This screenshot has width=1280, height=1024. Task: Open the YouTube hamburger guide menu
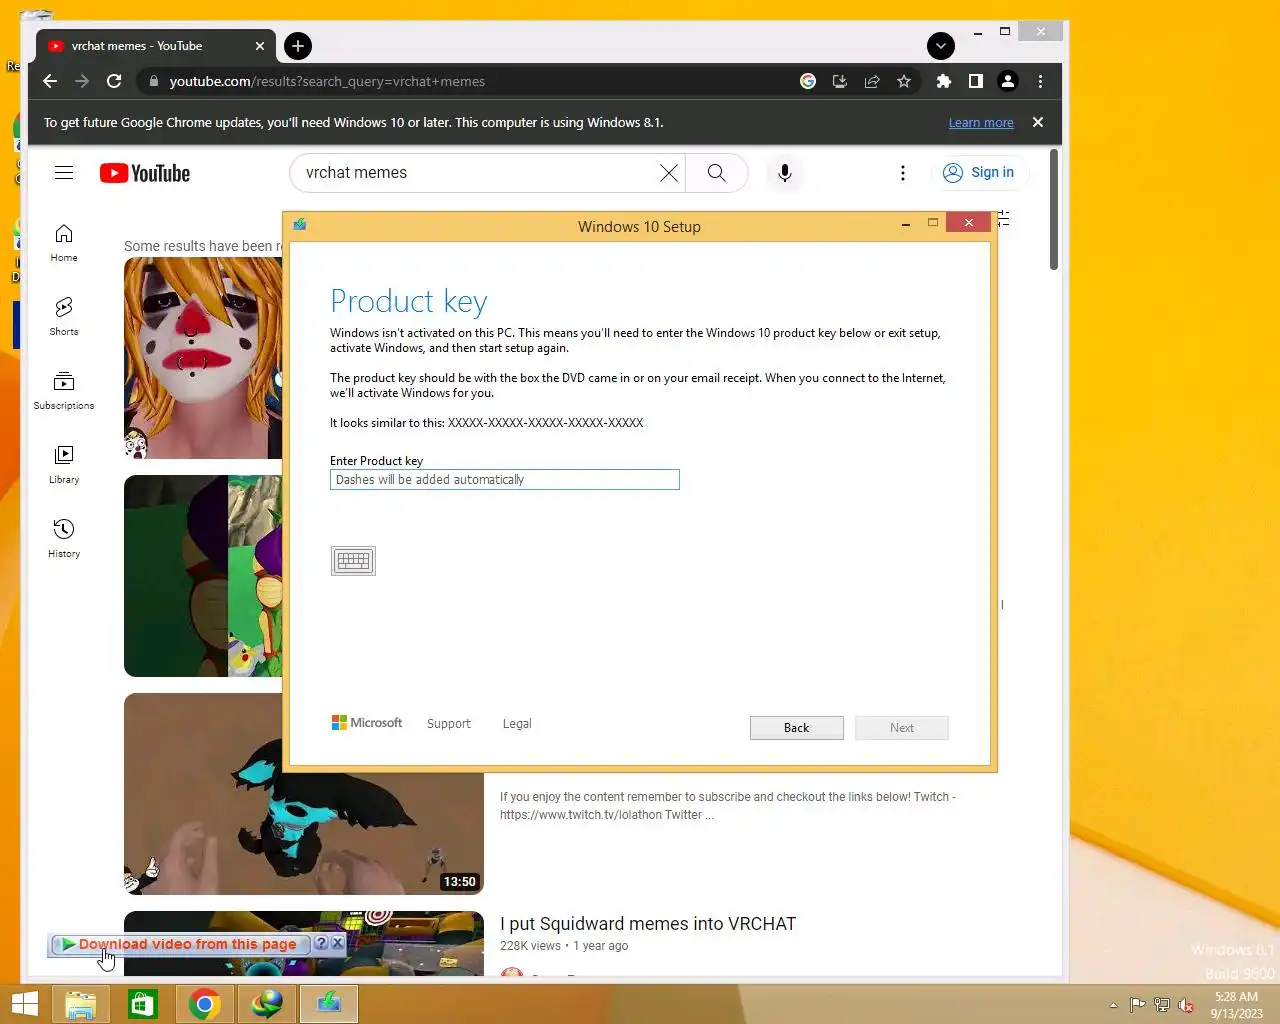[64, 173]
